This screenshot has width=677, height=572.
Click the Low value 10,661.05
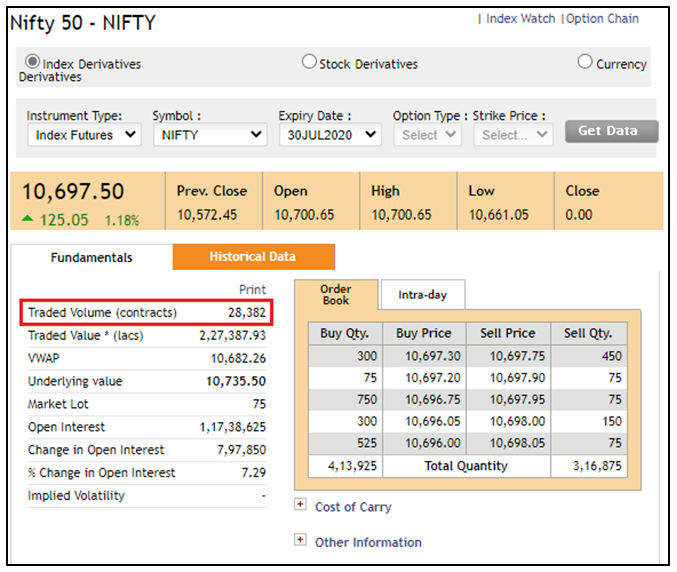tap(499, 215)
